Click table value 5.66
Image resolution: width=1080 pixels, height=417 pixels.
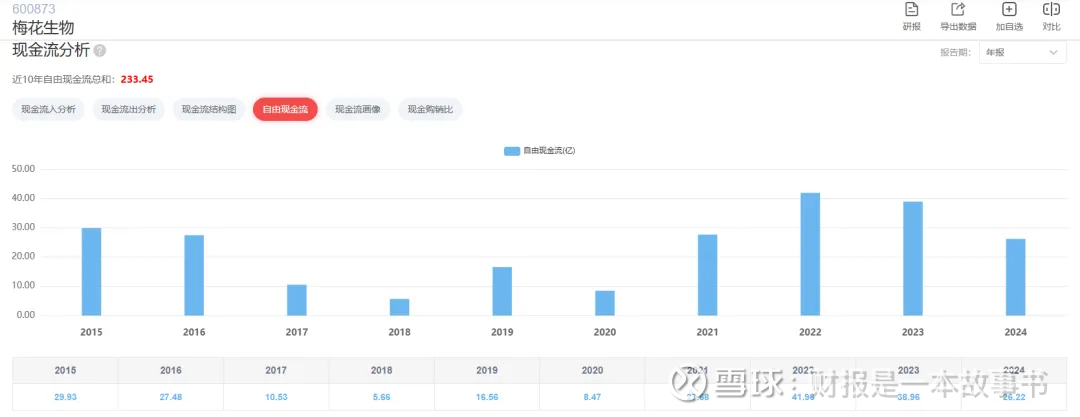pos(381,397)
